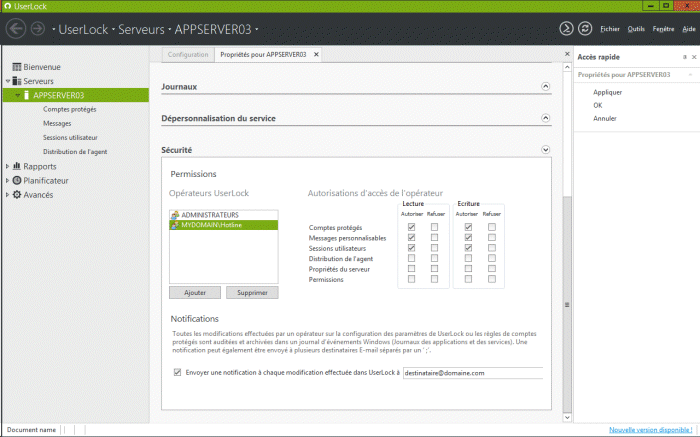
Task: Open Messages in the tree
Action: 57,123
